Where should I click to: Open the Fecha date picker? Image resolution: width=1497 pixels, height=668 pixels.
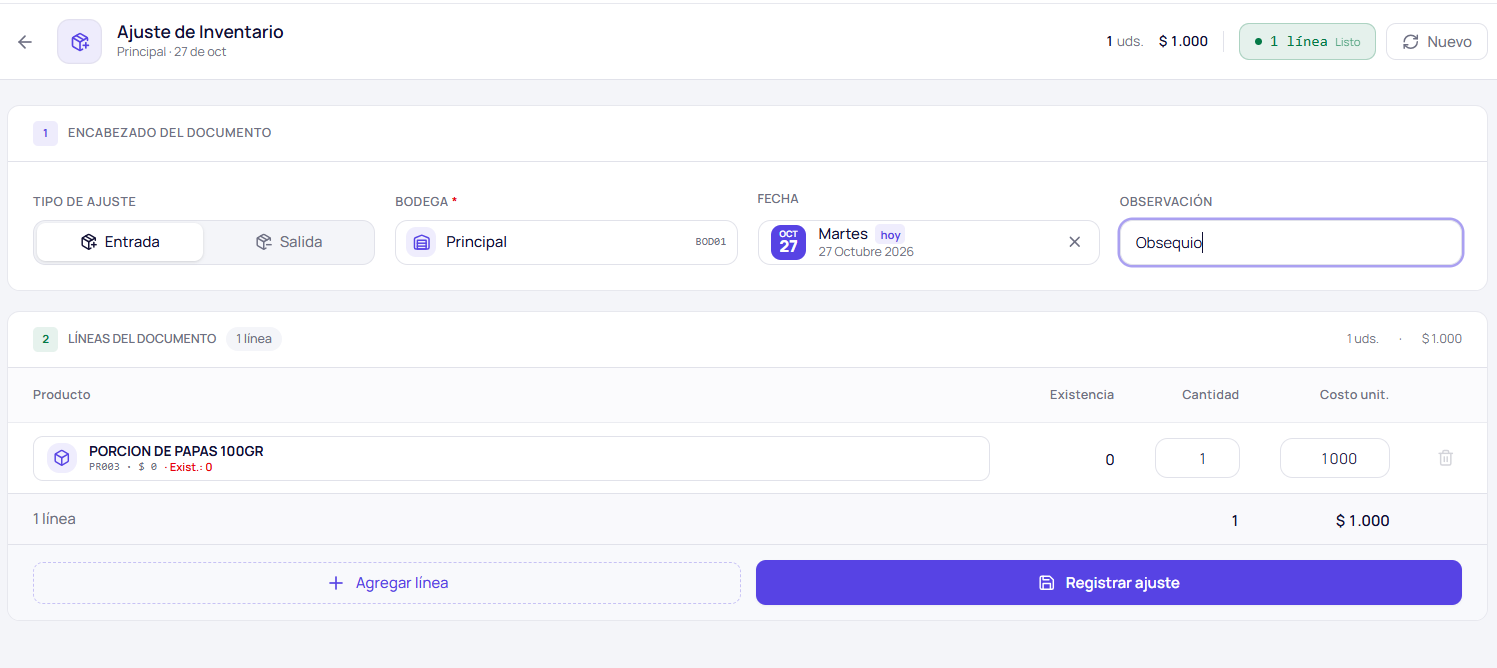[928, 242]
